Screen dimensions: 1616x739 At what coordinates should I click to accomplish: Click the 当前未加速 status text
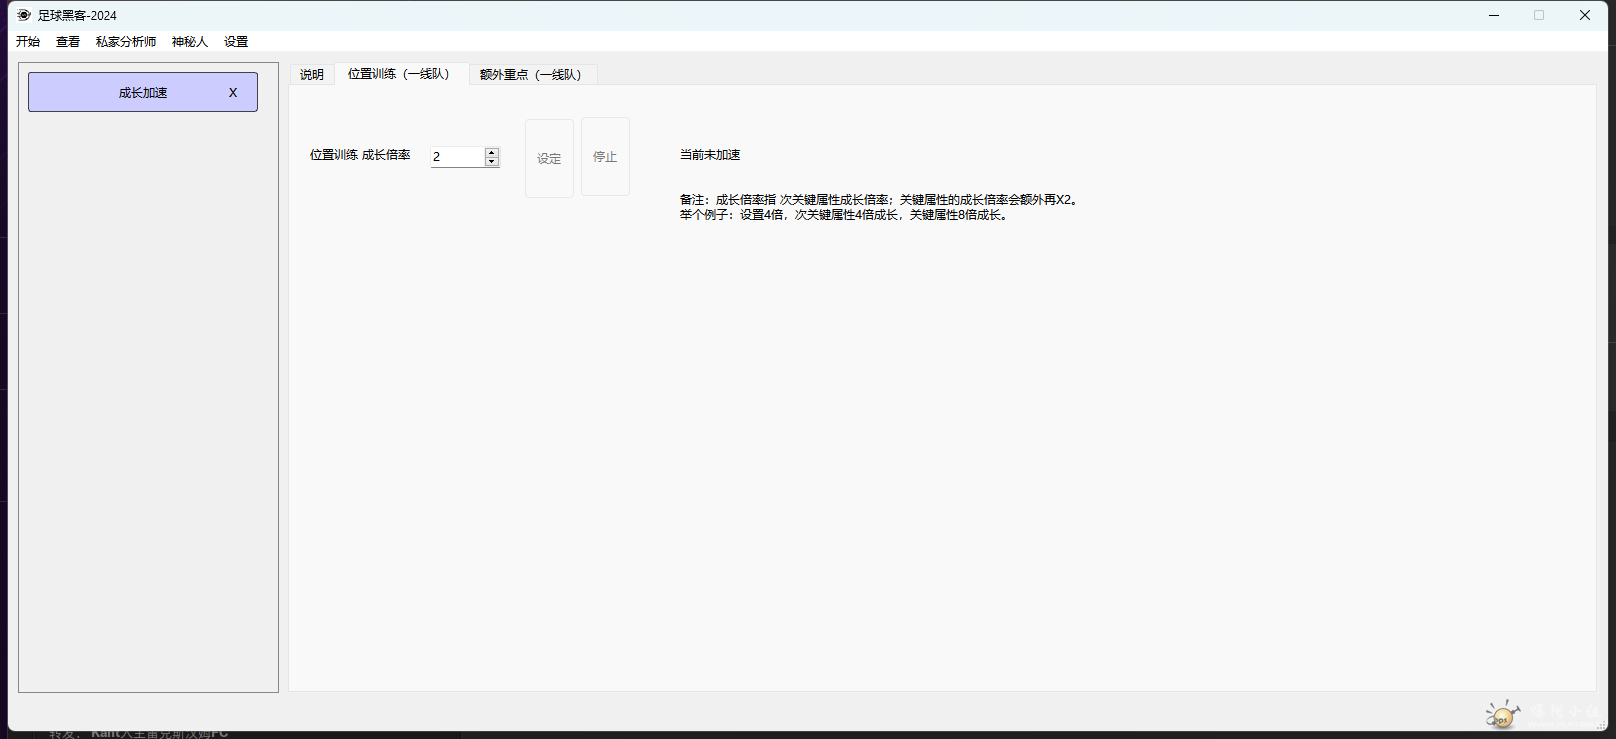(710, 155)
